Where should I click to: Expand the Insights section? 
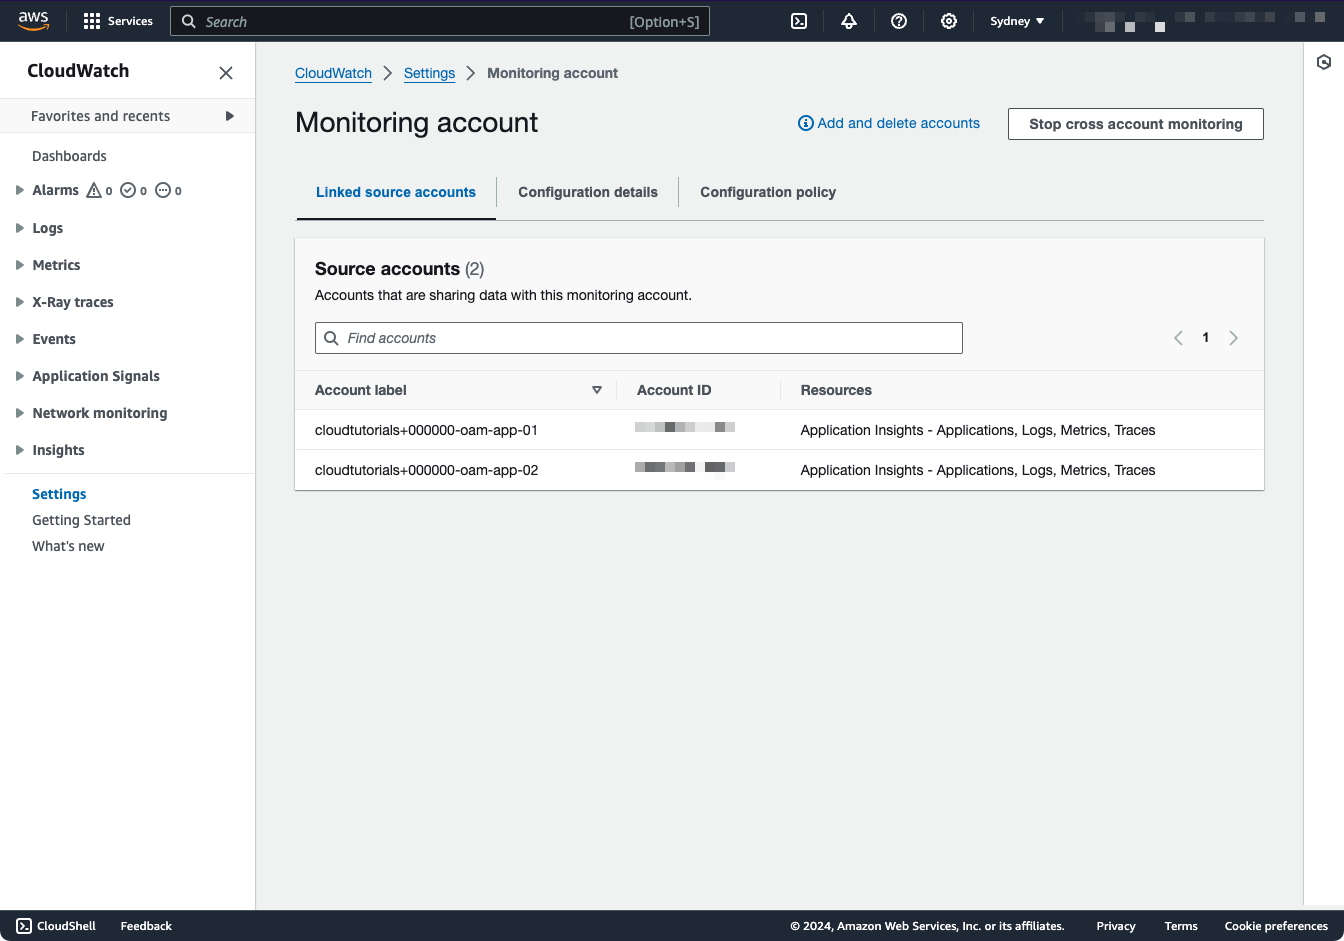[20, 450]
